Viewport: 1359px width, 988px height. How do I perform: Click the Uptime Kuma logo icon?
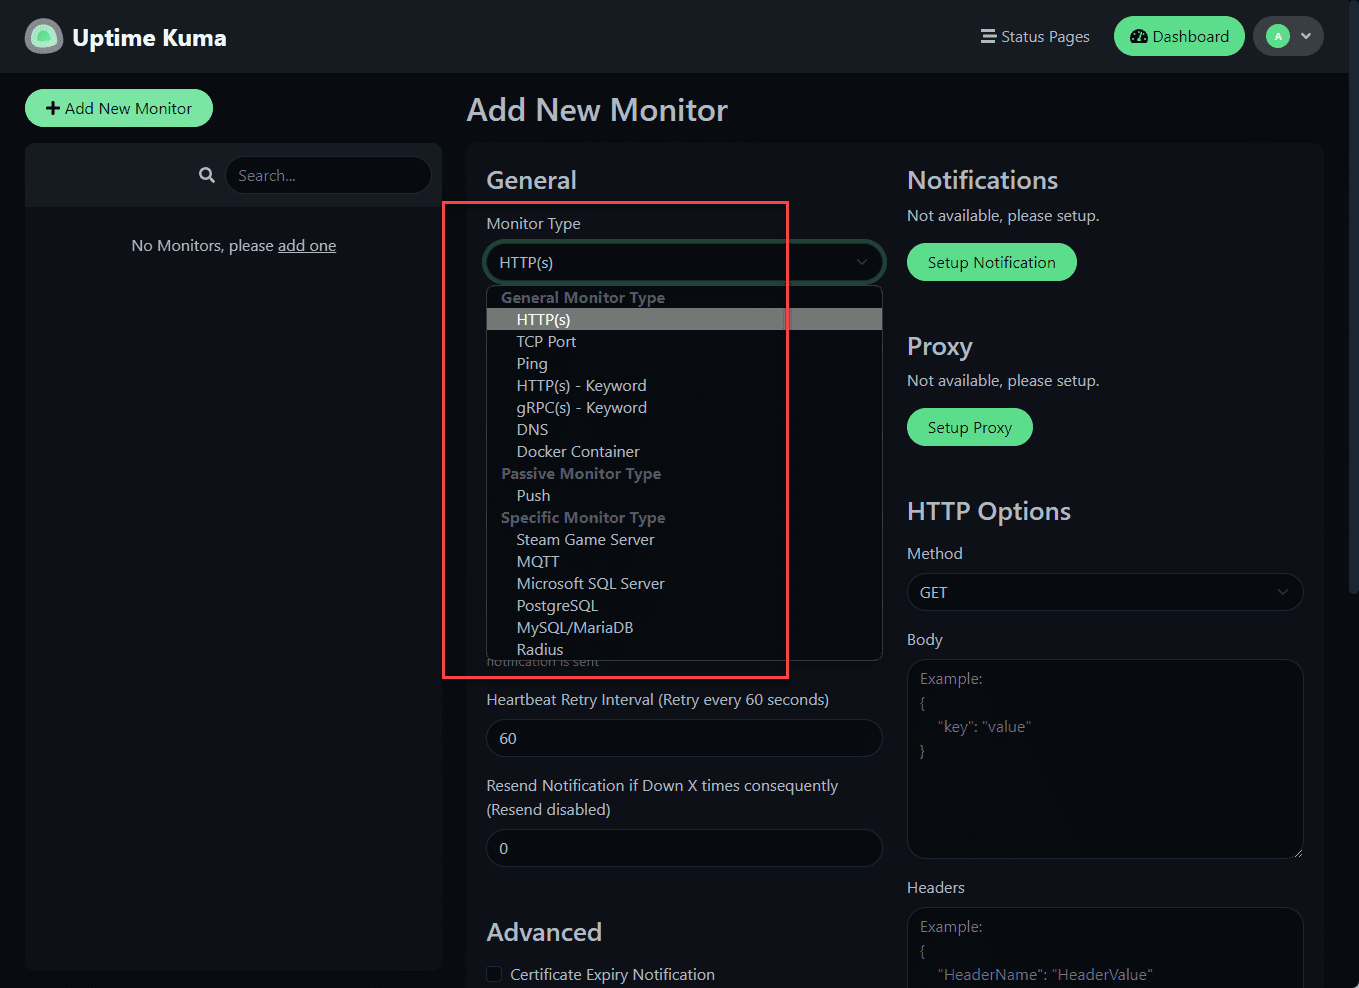tap(44, 37)
